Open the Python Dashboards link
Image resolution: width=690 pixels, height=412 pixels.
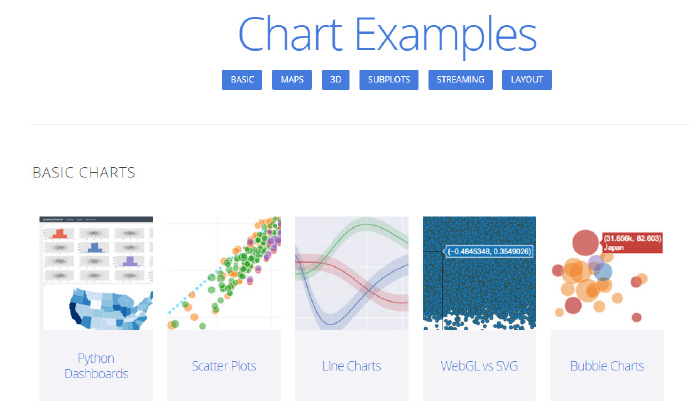(x=96, y=366)
